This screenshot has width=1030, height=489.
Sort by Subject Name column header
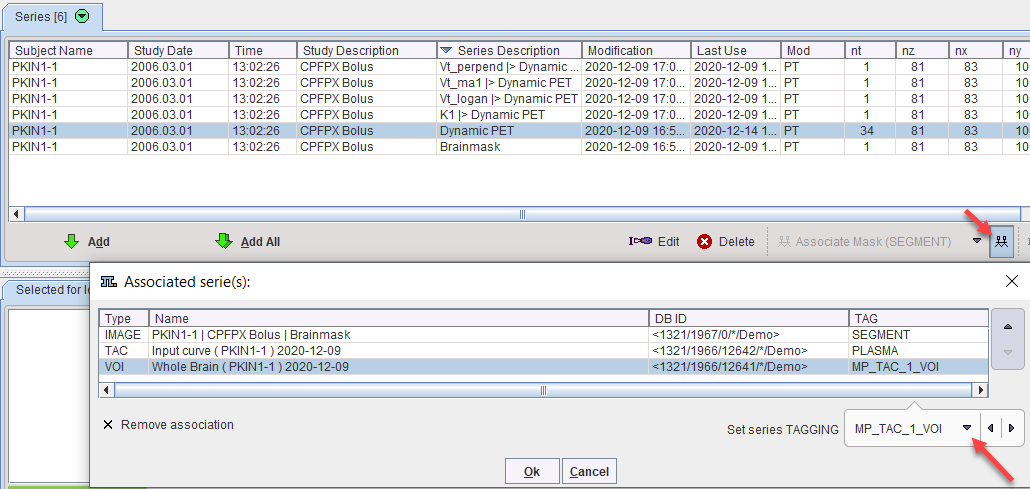(x=68, y=51)
